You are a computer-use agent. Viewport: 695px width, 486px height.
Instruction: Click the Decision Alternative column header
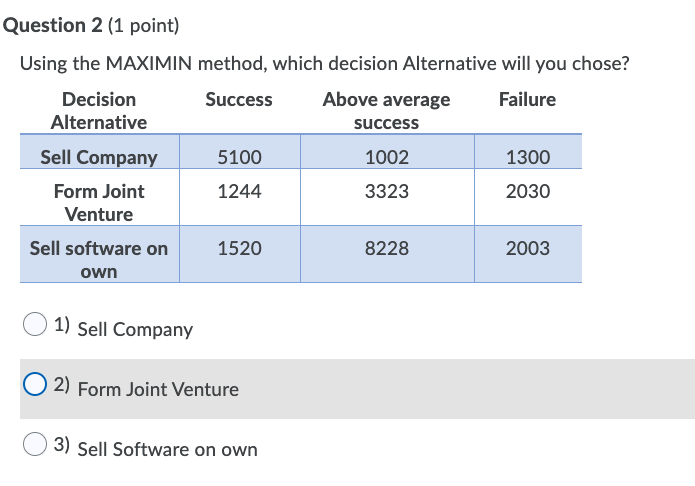(x=99, y=111)
